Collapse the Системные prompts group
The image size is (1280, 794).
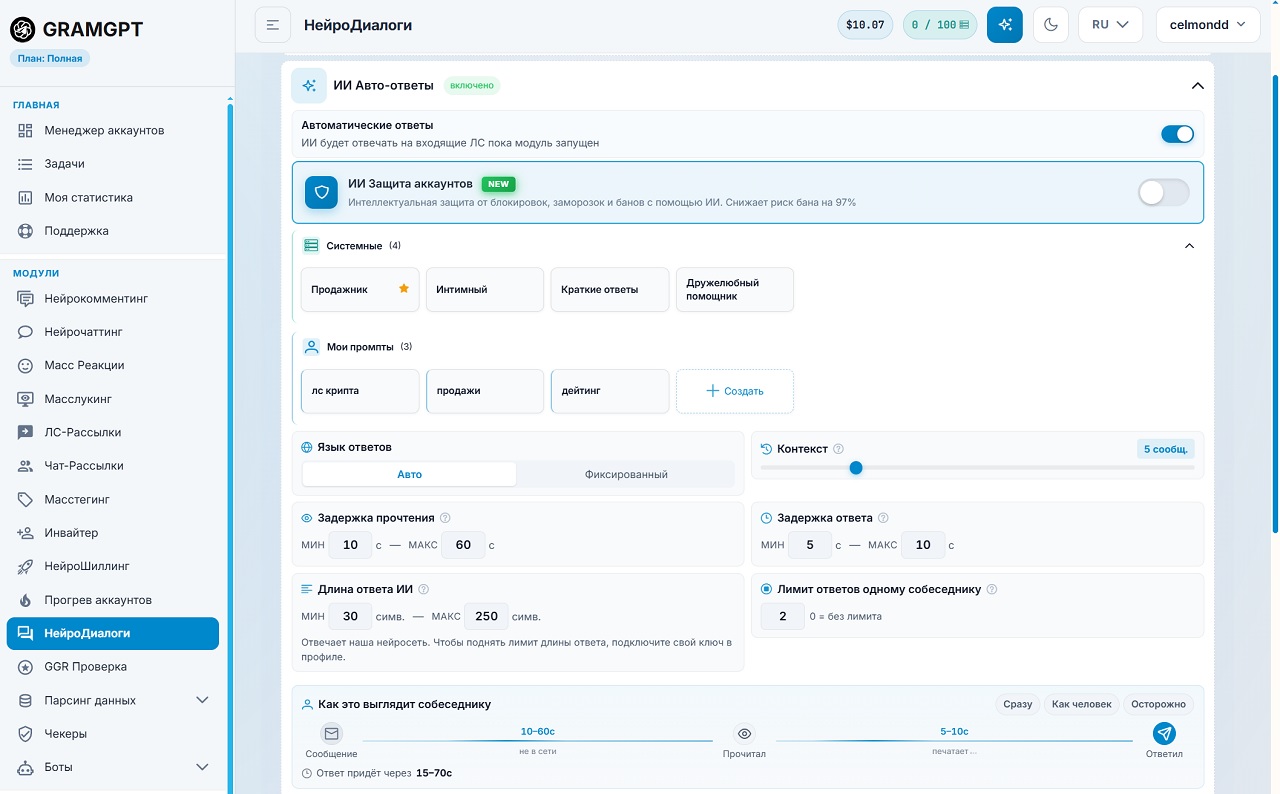1189,246
